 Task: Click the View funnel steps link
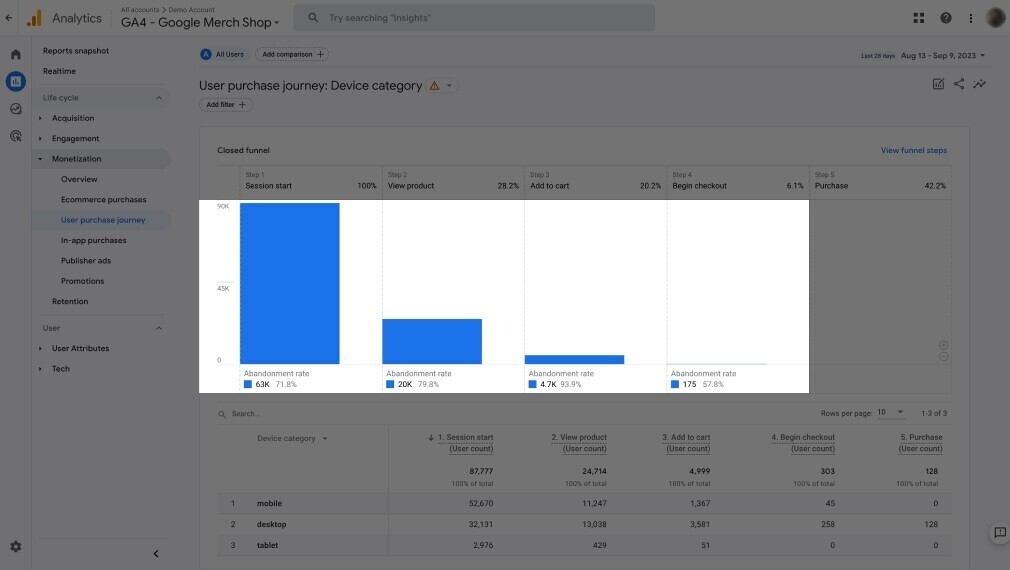(913, 151)
